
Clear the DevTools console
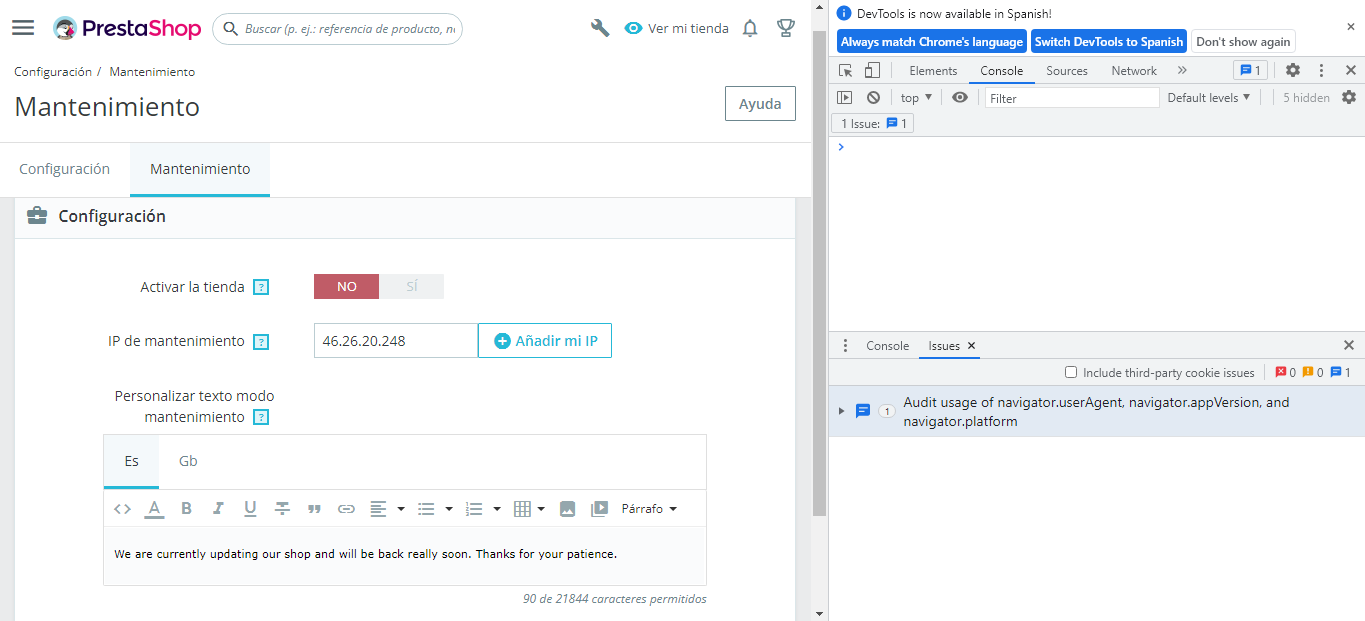[x=873, y=98]
